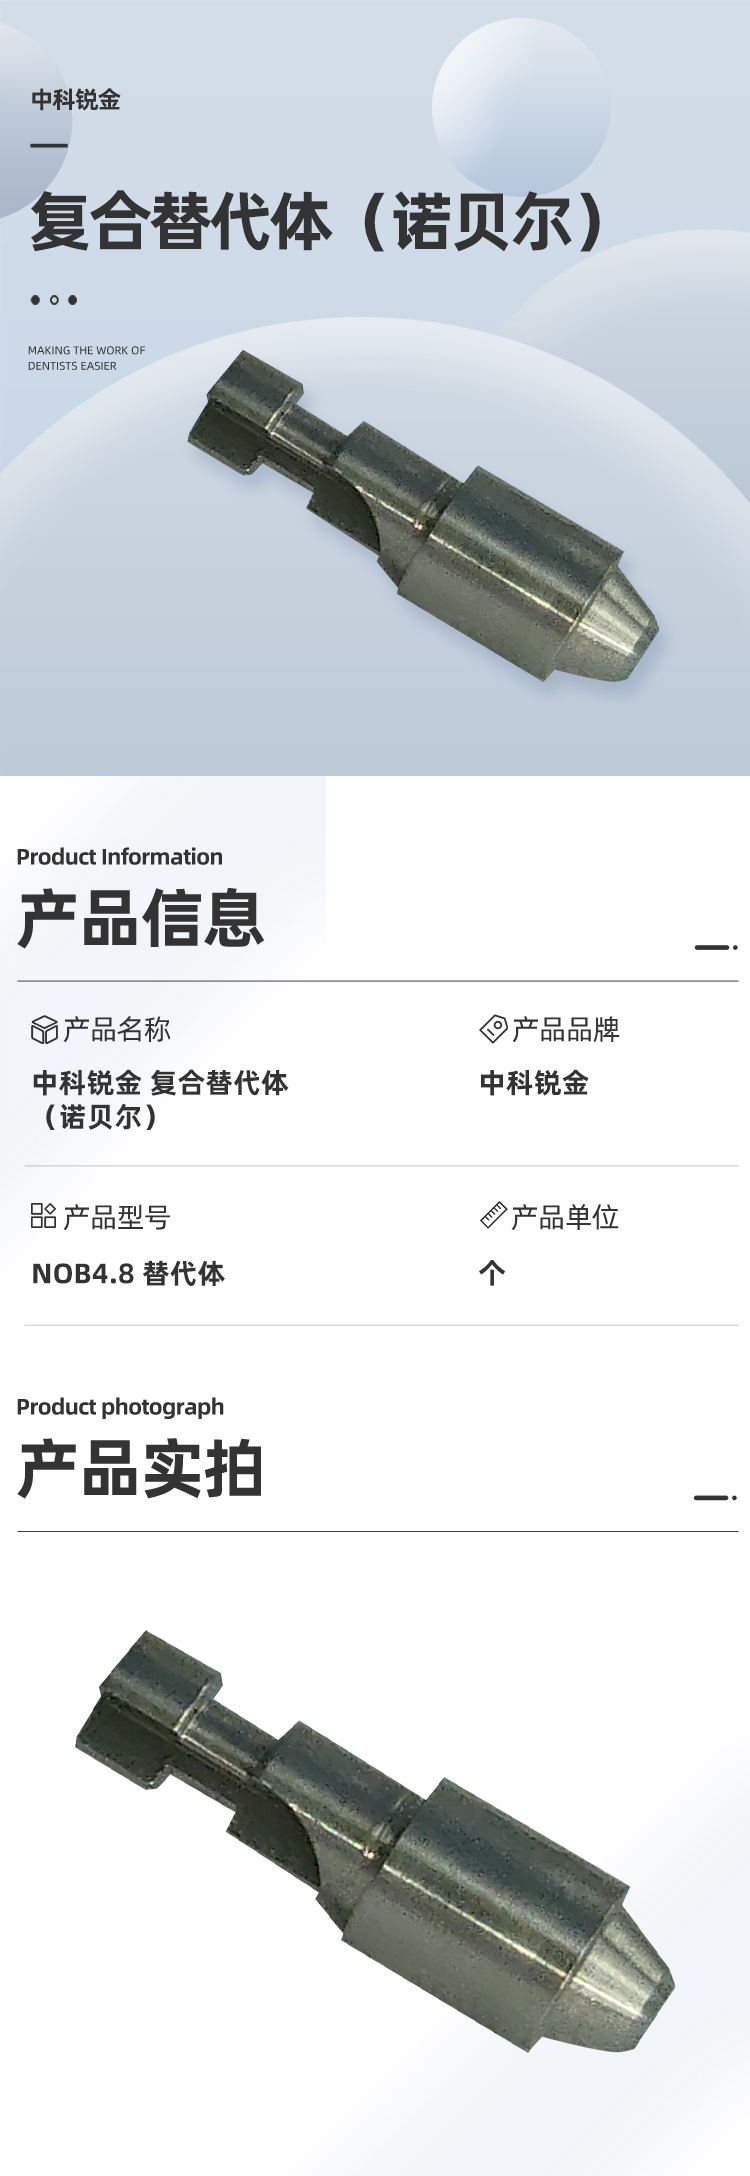Viewport: 750px width, 2176px height.
Task: Select the hollow middle dot under the title
Action: tap(54, 300)
